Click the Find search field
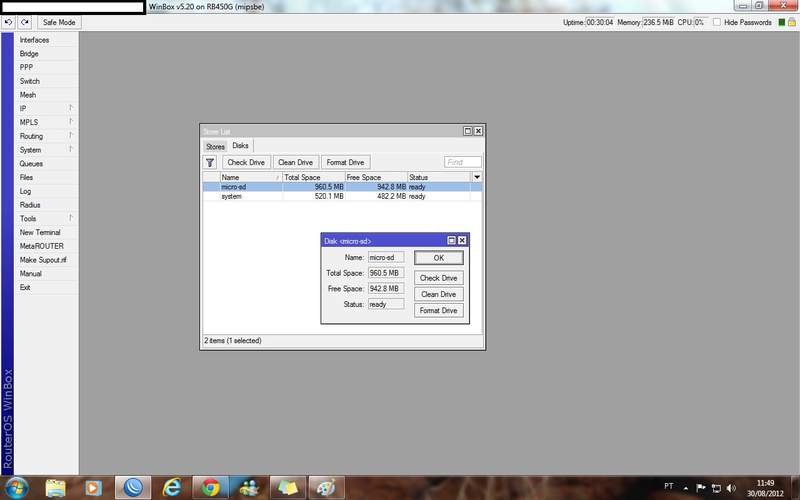This screenshot has width=800, height=500. click(463, 162)
